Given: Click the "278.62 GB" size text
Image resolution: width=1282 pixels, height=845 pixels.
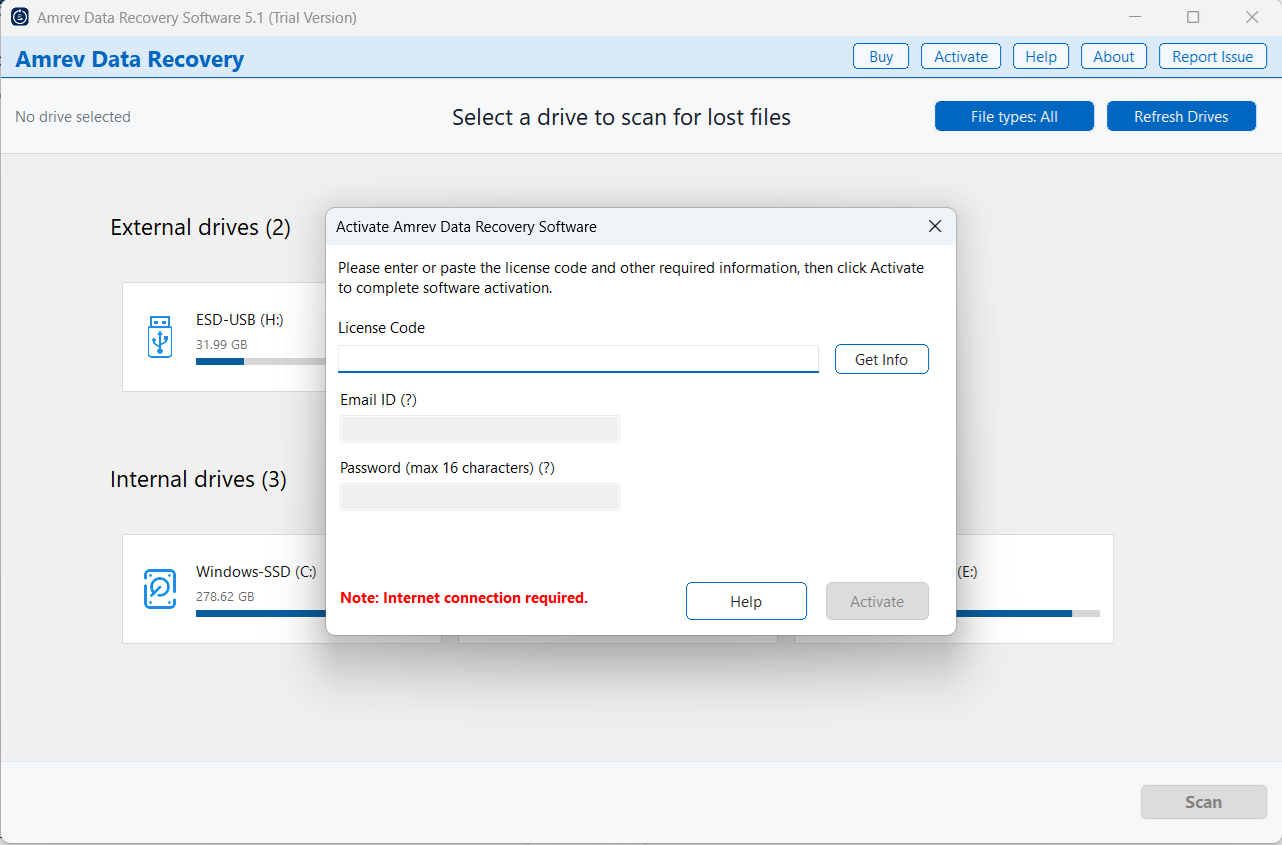Looking at the screenshot, I should 225,597.
